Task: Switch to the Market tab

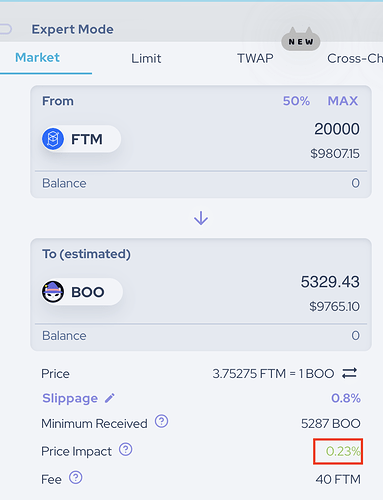Action: point(37,57)
